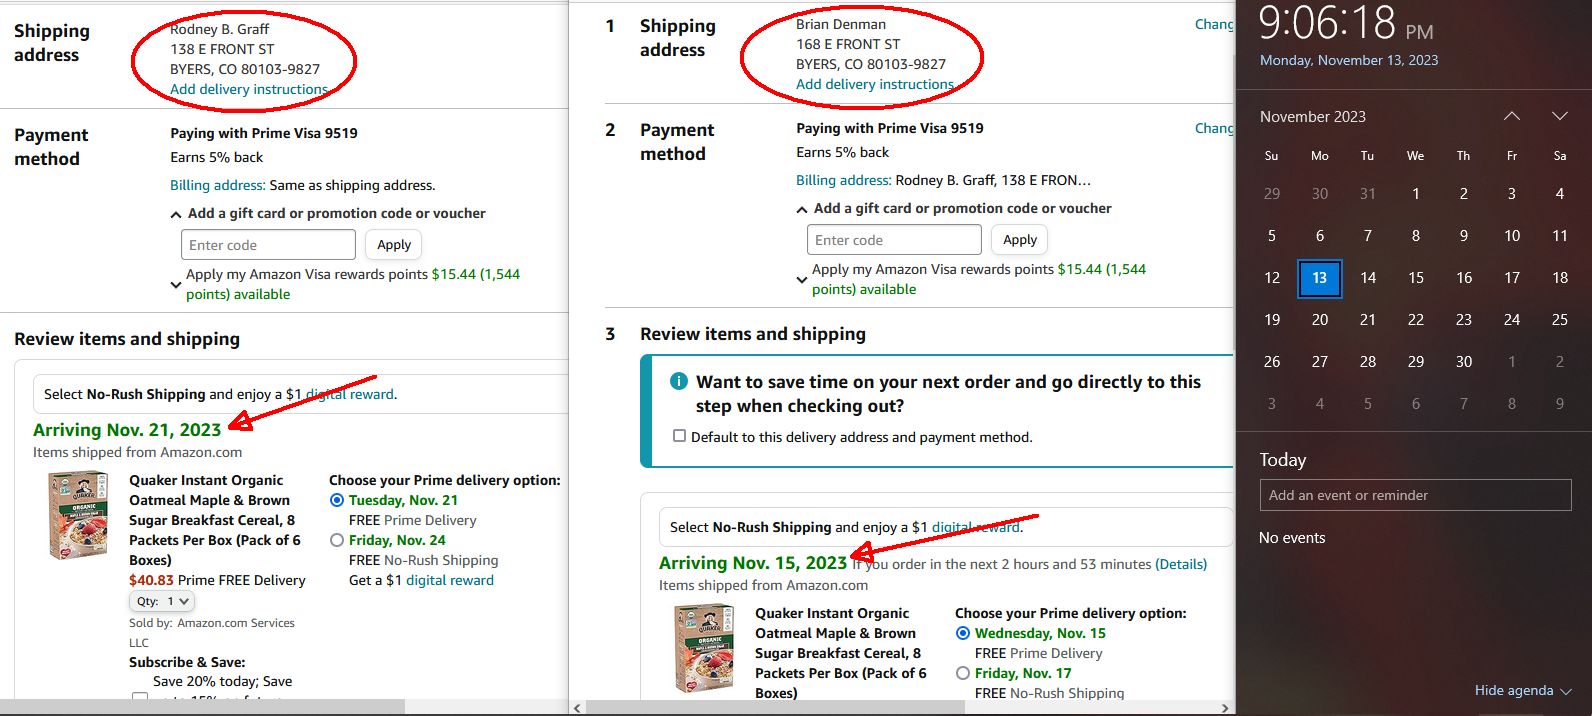The image size is (1592, 716).
Task: Click the horizontal scrollbar's right arrow
Action: coord(1225,708)
